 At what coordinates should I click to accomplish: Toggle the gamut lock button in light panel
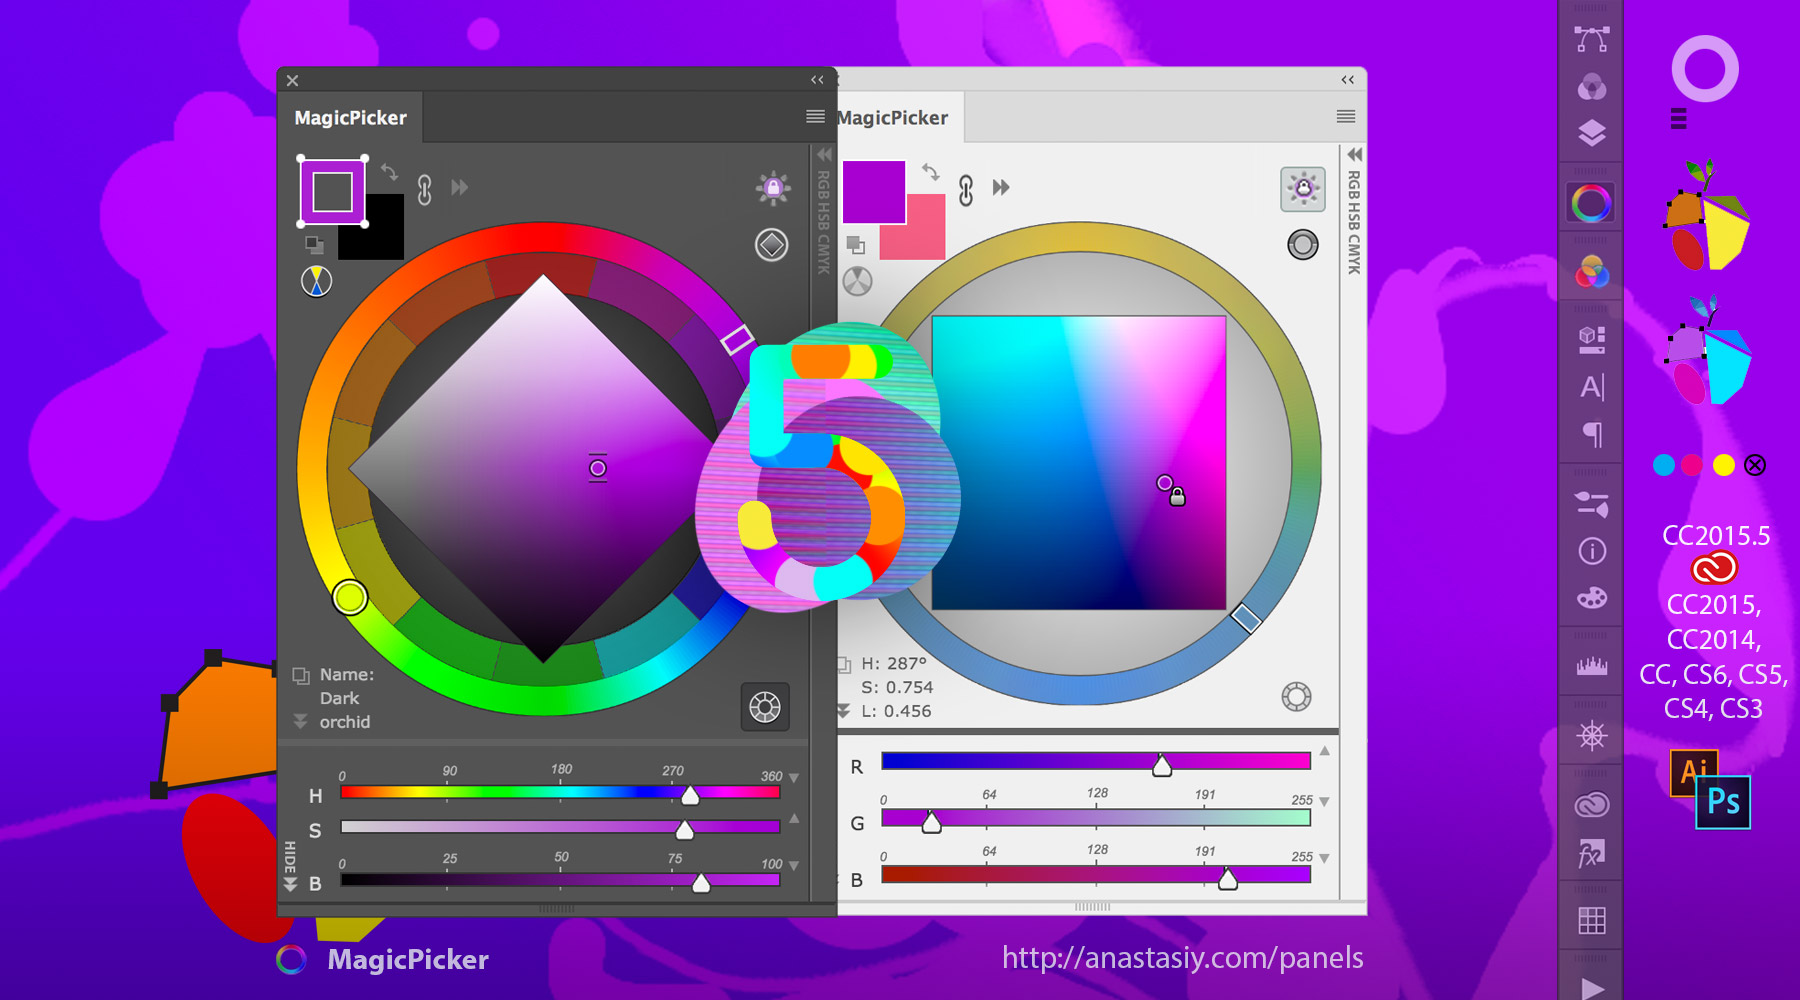pos(1303,189)
